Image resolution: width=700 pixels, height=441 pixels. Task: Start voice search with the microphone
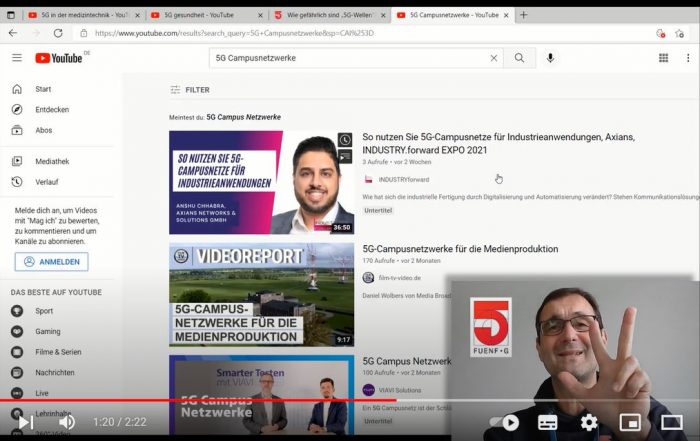point(550,58)
